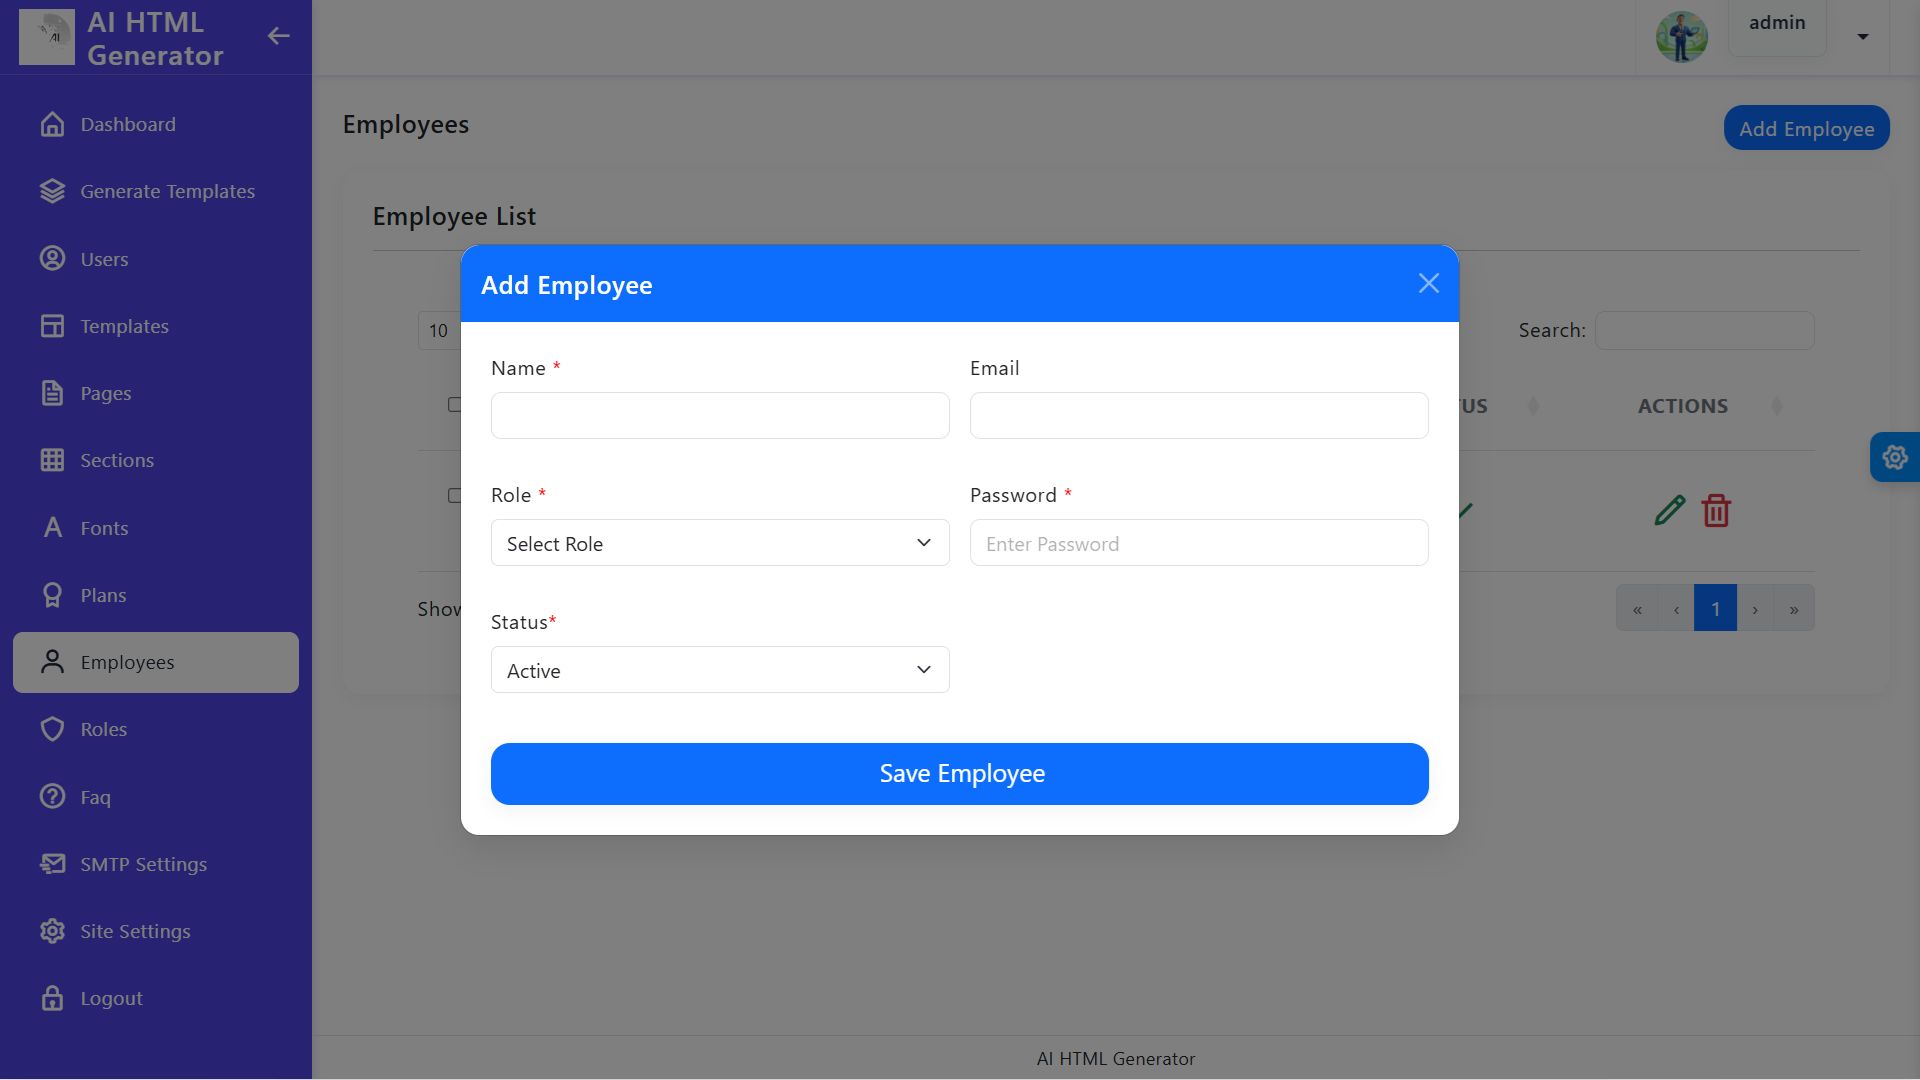This screenshot has width=1920, height=1080.
Task: Go to the SMTP Settings page
Action: [x=143, y=864]
